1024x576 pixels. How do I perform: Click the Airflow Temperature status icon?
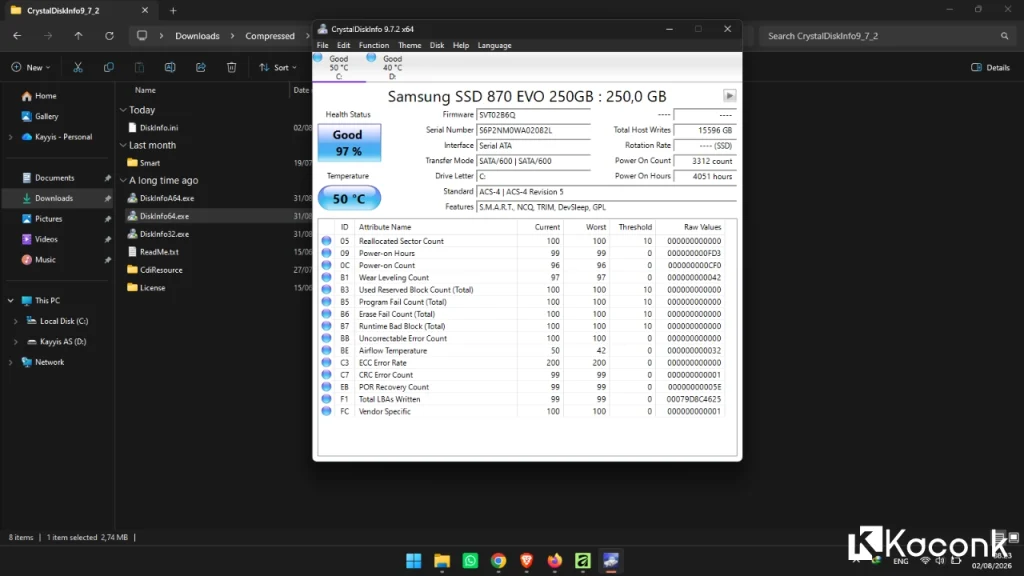[327, 351]
